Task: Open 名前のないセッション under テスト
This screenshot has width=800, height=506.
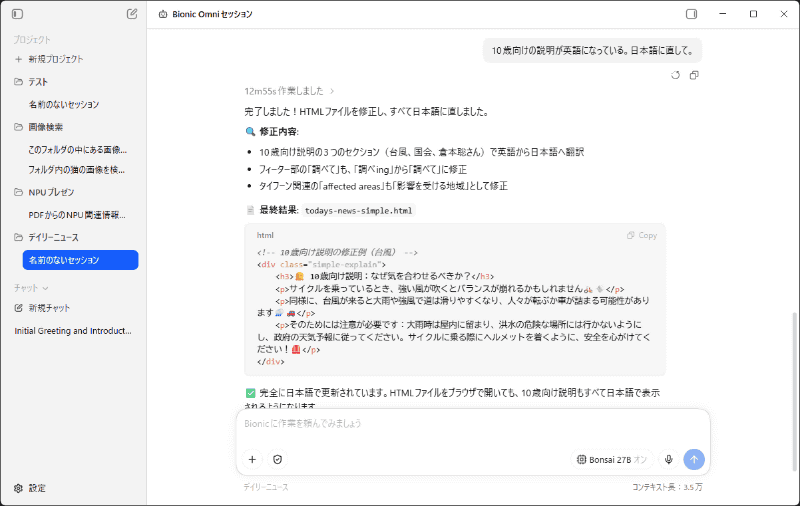Action: [64, 104]
